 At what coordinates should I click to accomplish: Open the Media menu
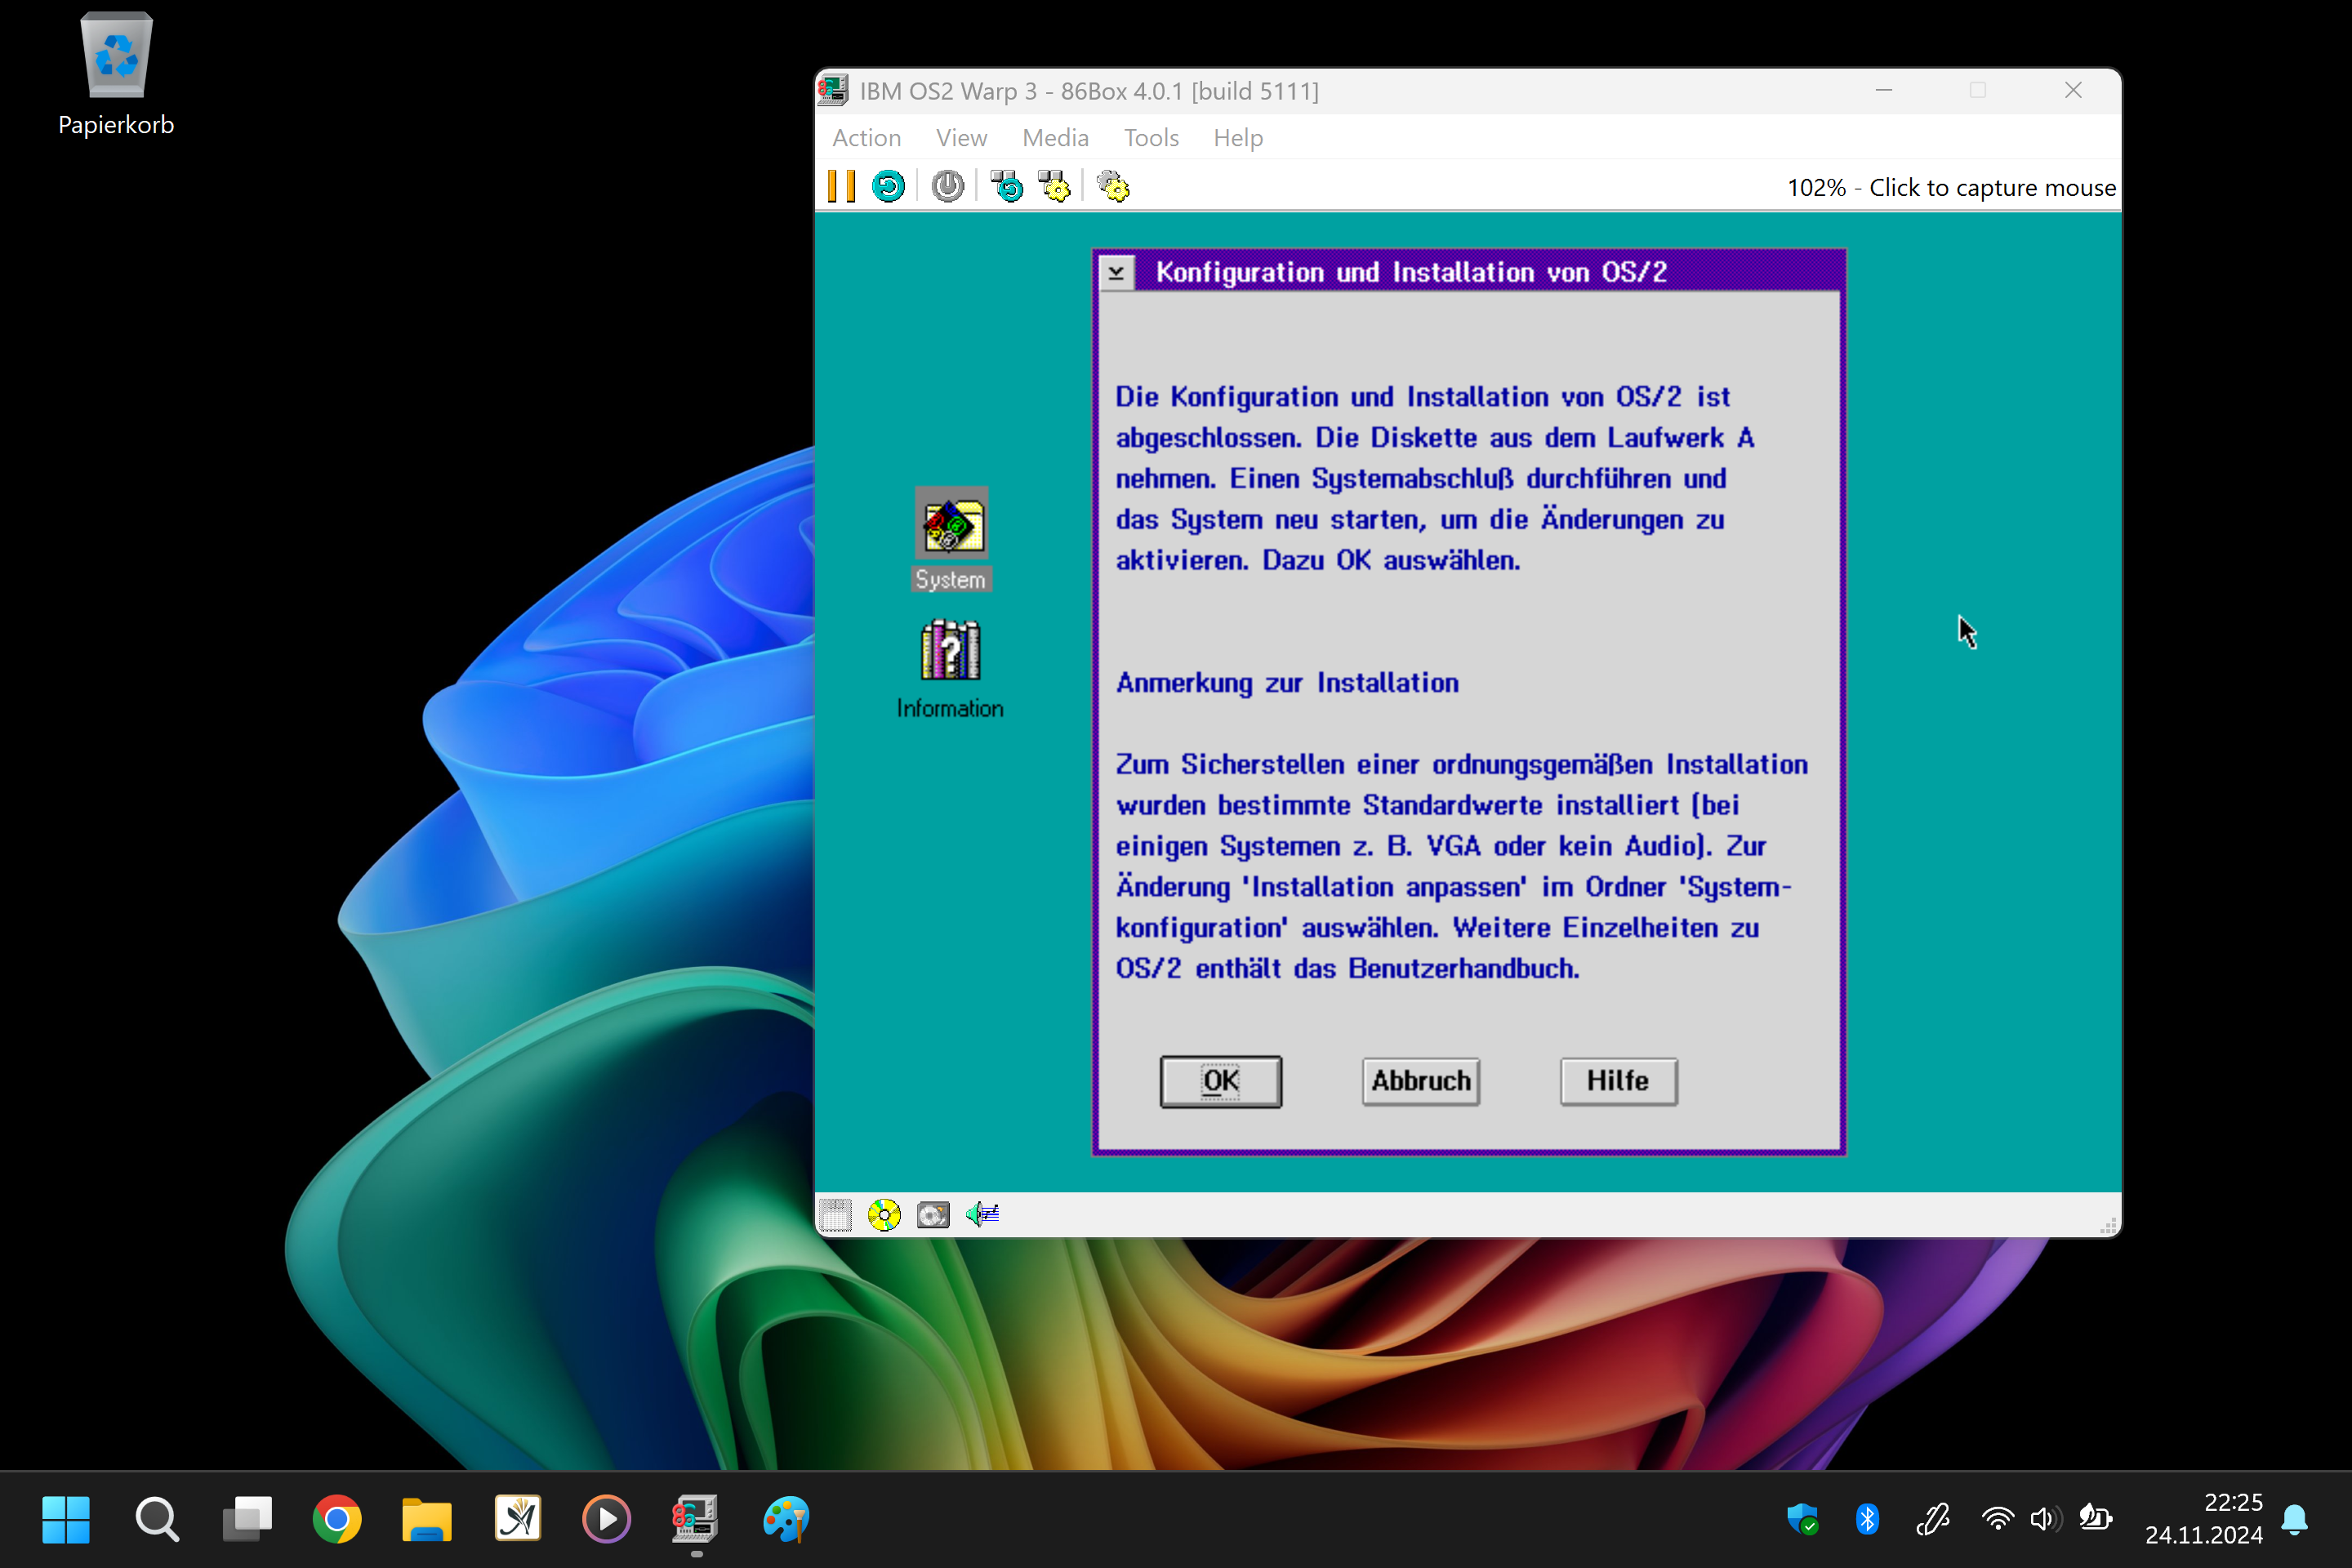(x=1055, y=138)
